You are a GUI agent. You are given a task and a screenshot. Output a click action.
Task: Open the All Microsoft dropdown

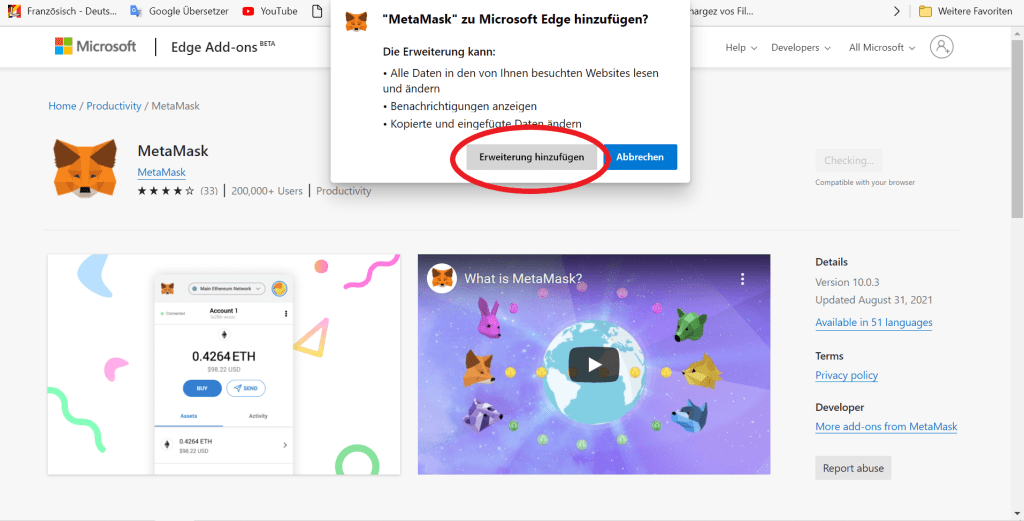click(x=881, y=48)
